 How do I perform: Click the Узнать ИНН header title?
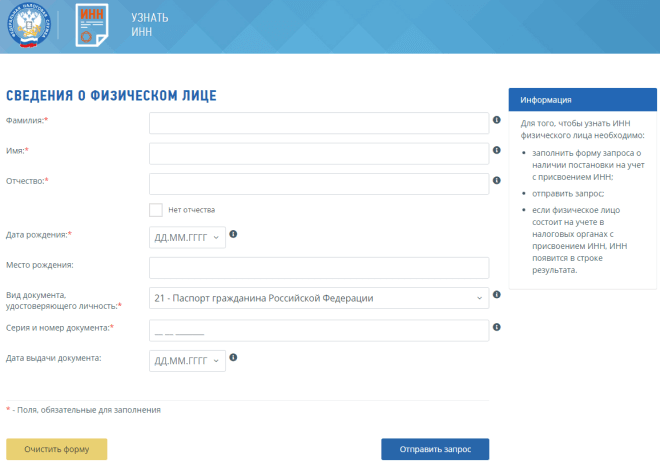pyautogui.click(x=150, y=26)
